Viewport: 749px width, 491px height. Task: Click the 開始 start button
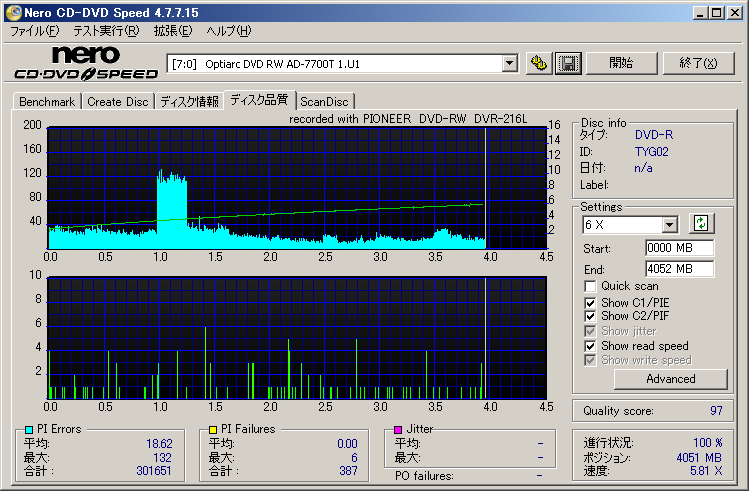point(621,63)
